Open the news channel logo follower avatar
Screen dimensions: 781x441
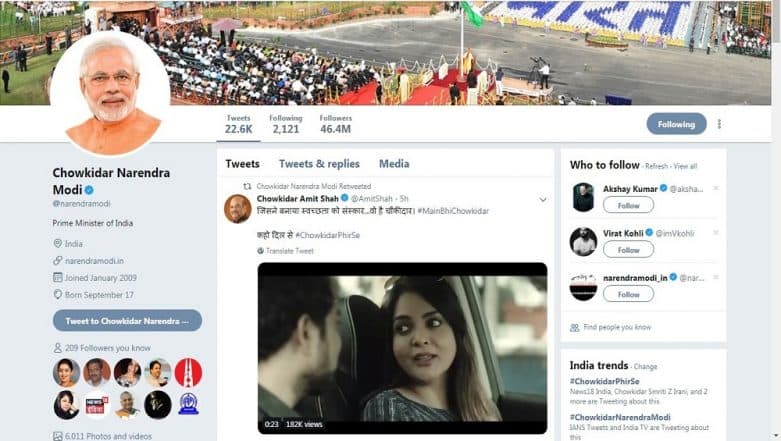(x=97, y=405)
